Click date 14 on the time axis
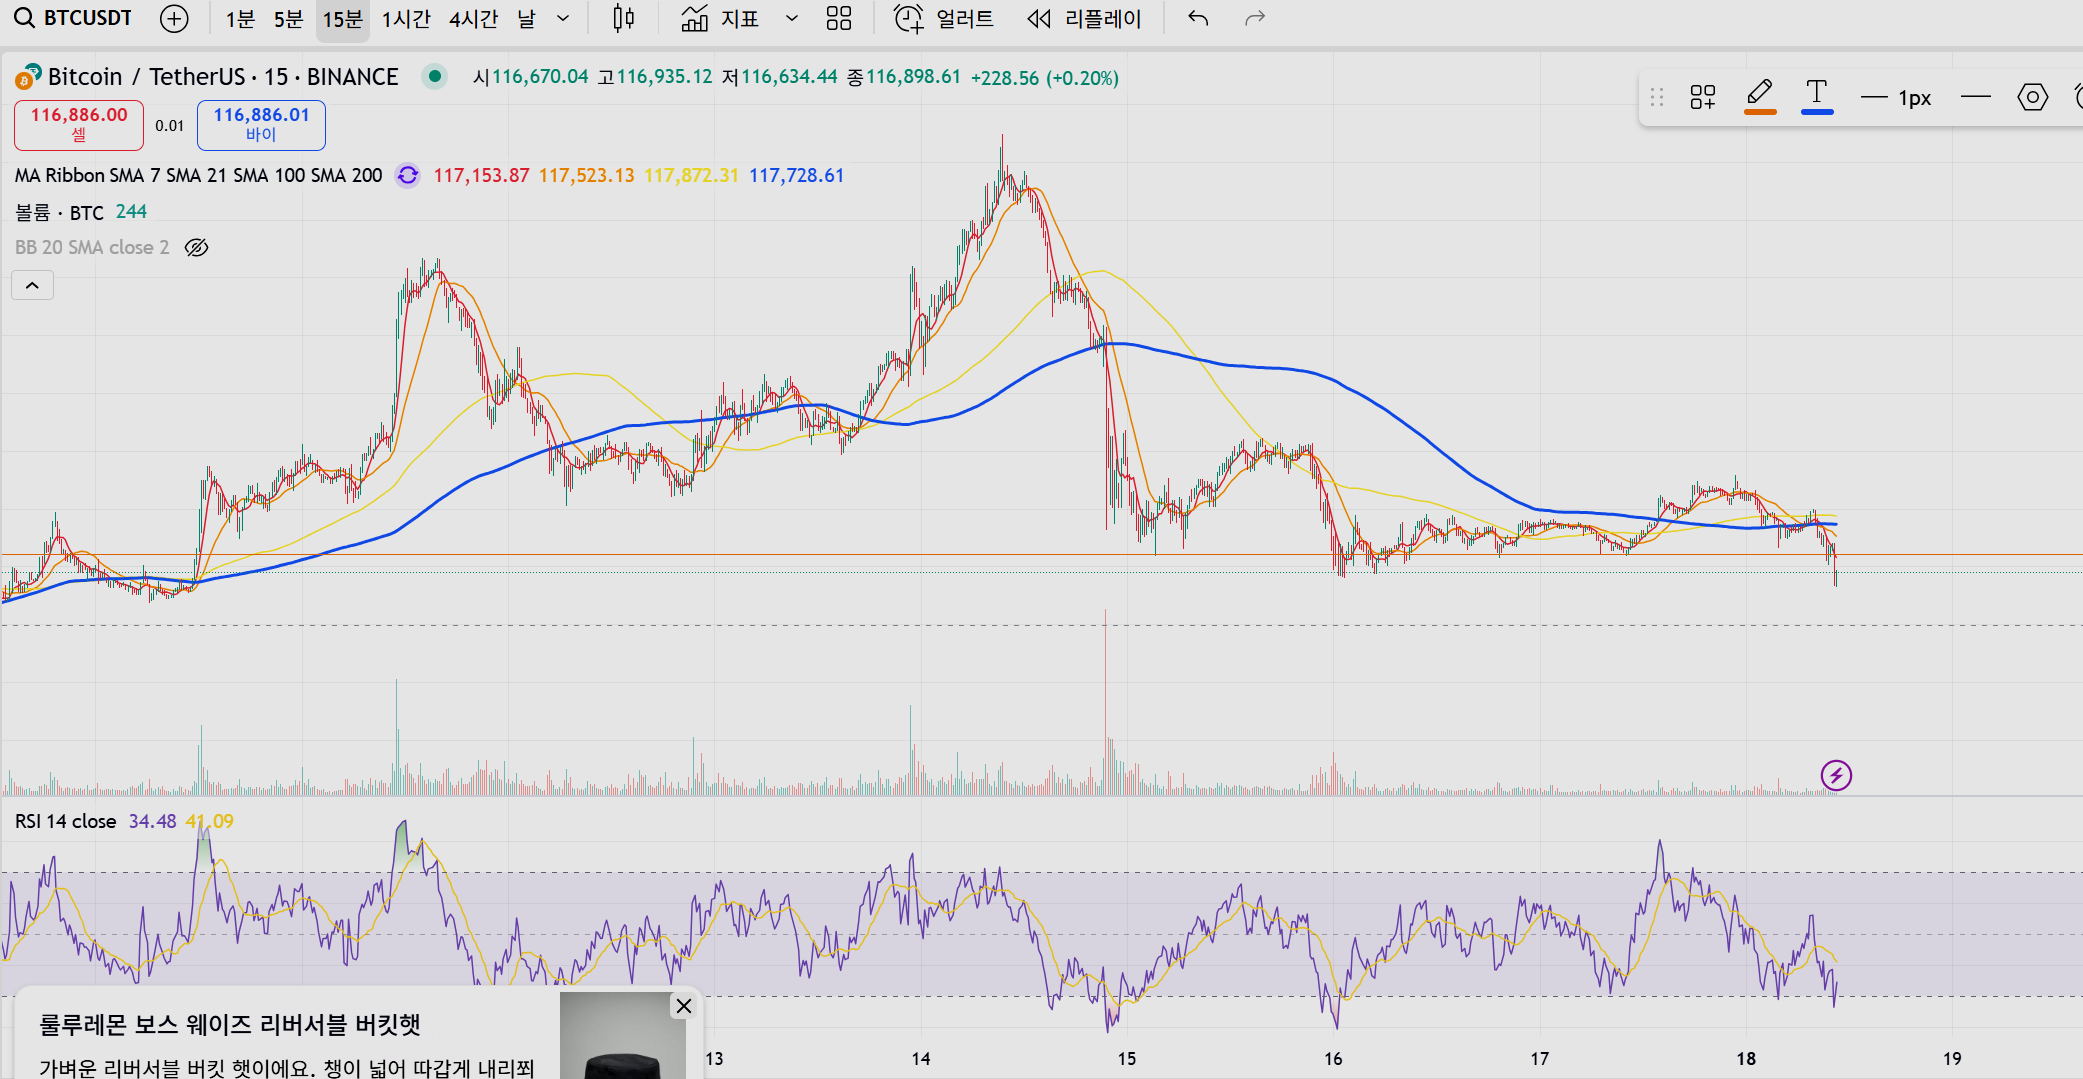 pyautogui.click(x=921, y=1059)
